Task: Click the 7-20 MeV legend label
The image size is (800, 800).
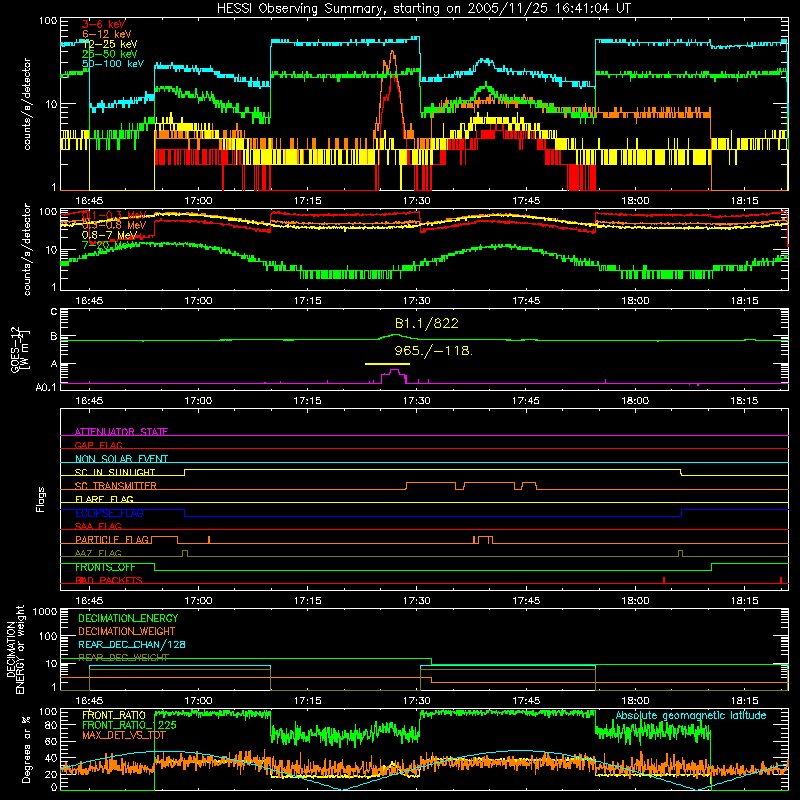Action: point(108,245)
